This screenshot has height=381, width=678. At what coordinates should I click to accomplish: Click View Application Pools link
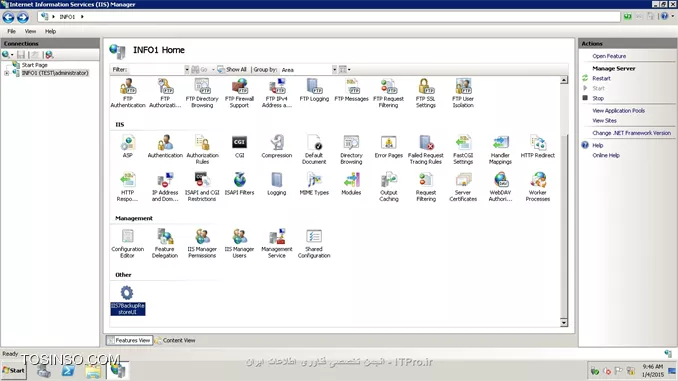point(618,111)
